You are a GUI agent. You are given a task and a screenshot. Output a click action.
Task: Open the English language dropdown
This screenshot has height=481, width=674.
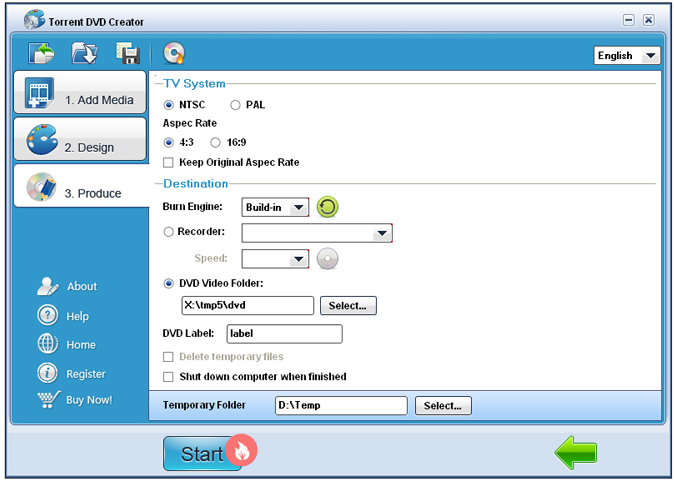pyautogui.click(x=627, y=55)
